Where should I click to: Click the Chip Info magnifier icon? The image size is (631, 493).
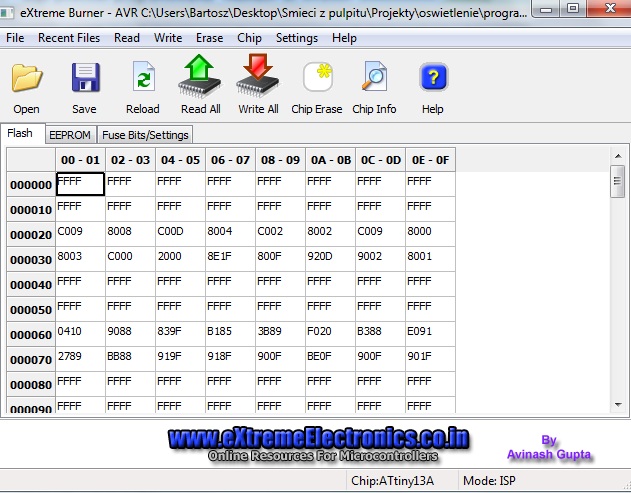(374, 76)
